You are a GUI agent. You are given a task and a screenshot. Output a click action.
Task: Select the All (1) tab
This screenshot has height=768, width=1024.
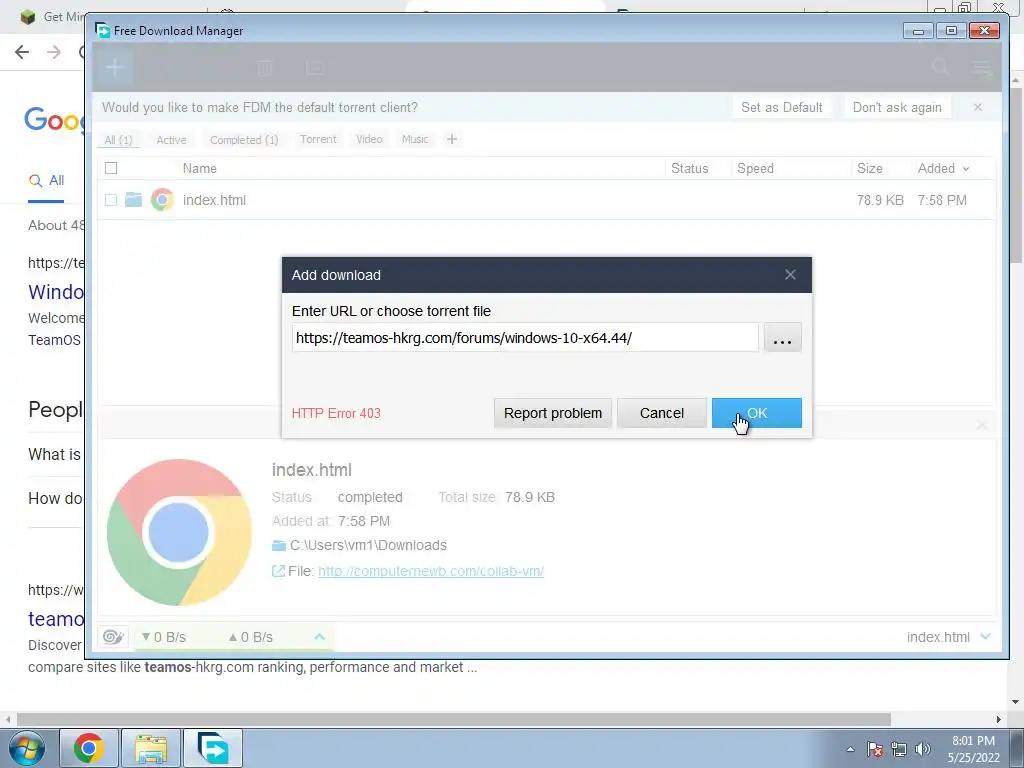(x=118, y=140)
